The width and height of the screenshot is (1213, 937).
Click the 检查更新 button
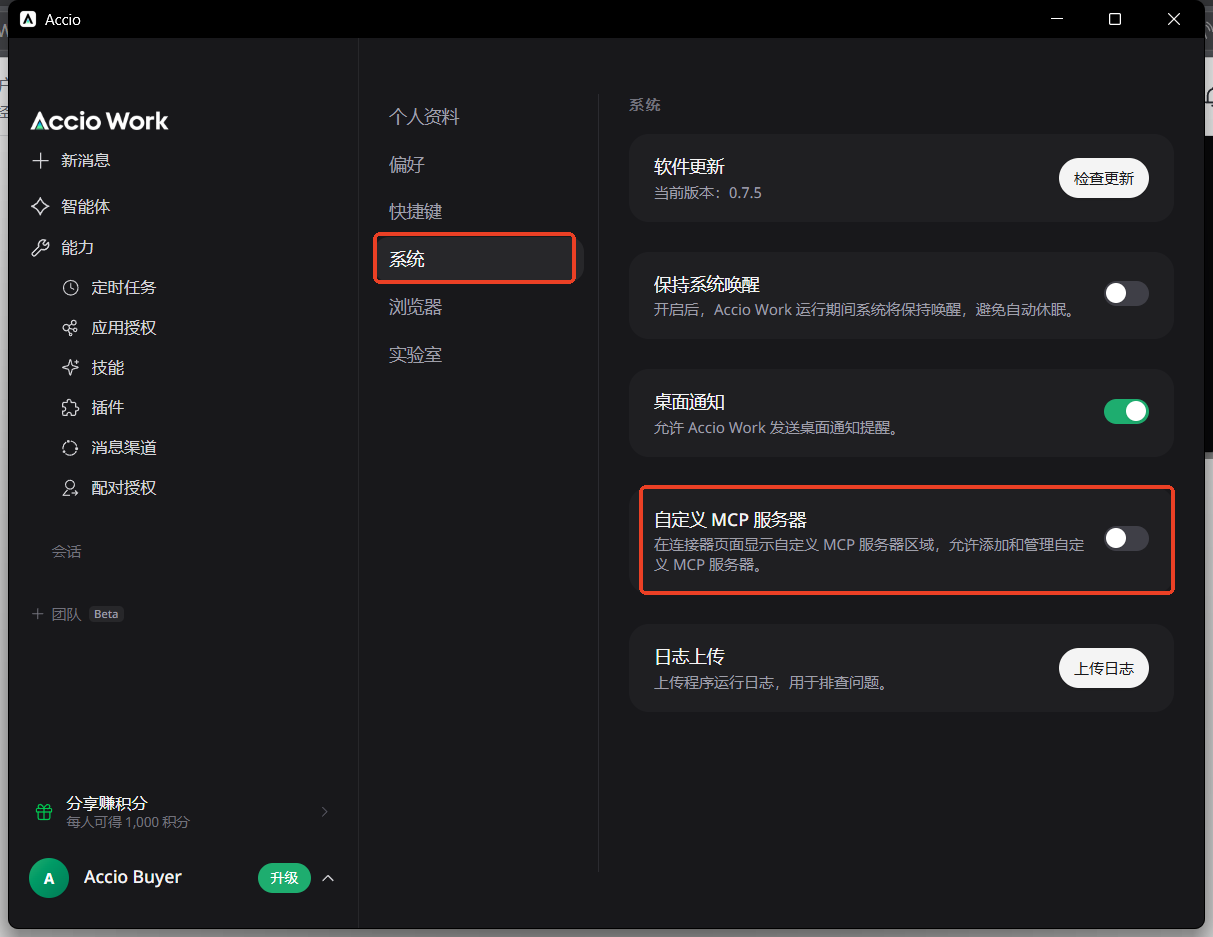(1104, 178)
